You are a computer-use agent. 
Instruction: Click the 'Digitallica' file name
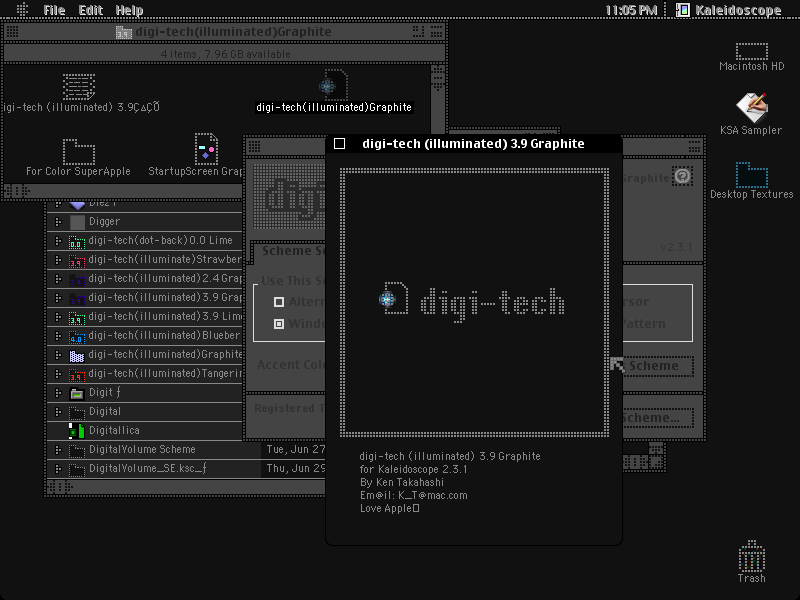(114, 431)
